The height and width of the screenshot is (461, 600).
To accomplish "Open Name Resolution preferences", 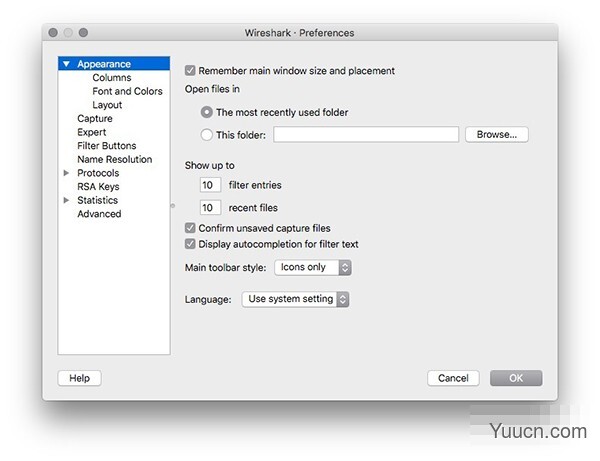I will coord(115,159).
